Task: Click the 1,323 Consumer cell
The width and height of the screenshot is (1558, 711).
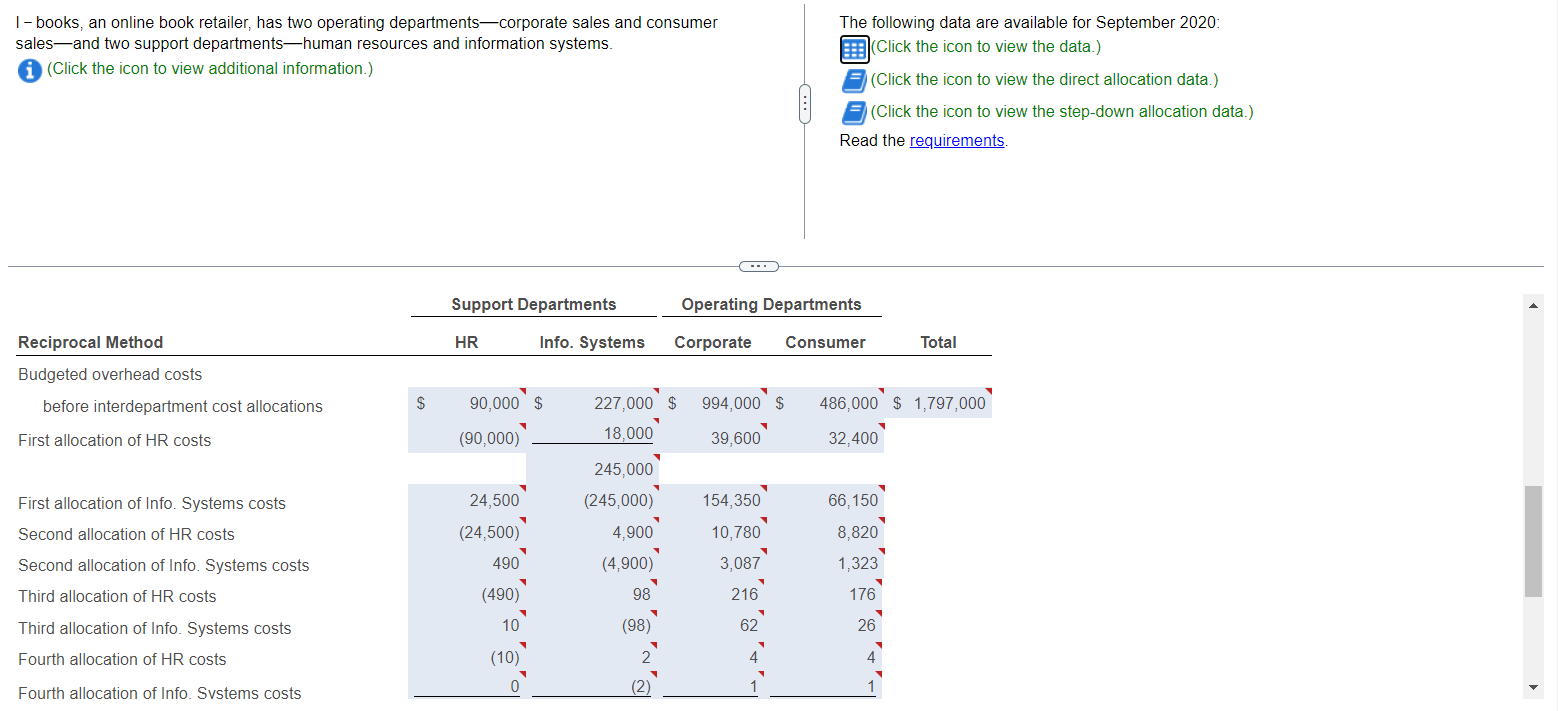Action: pos(826,563)
